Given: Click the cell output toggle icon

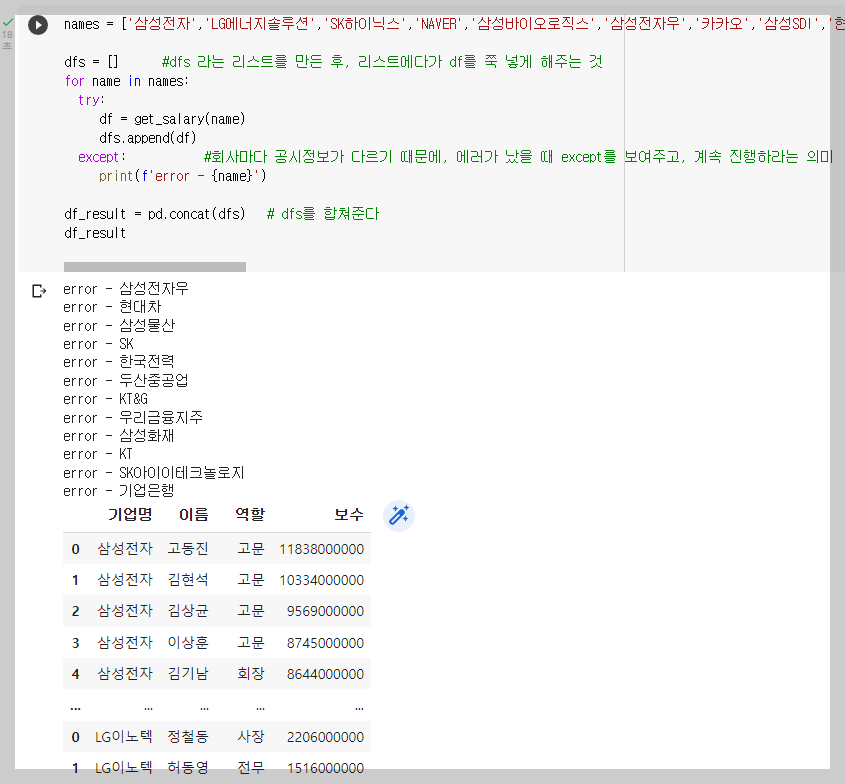Looking at the screenshot, I should click(x=39, y=291).
